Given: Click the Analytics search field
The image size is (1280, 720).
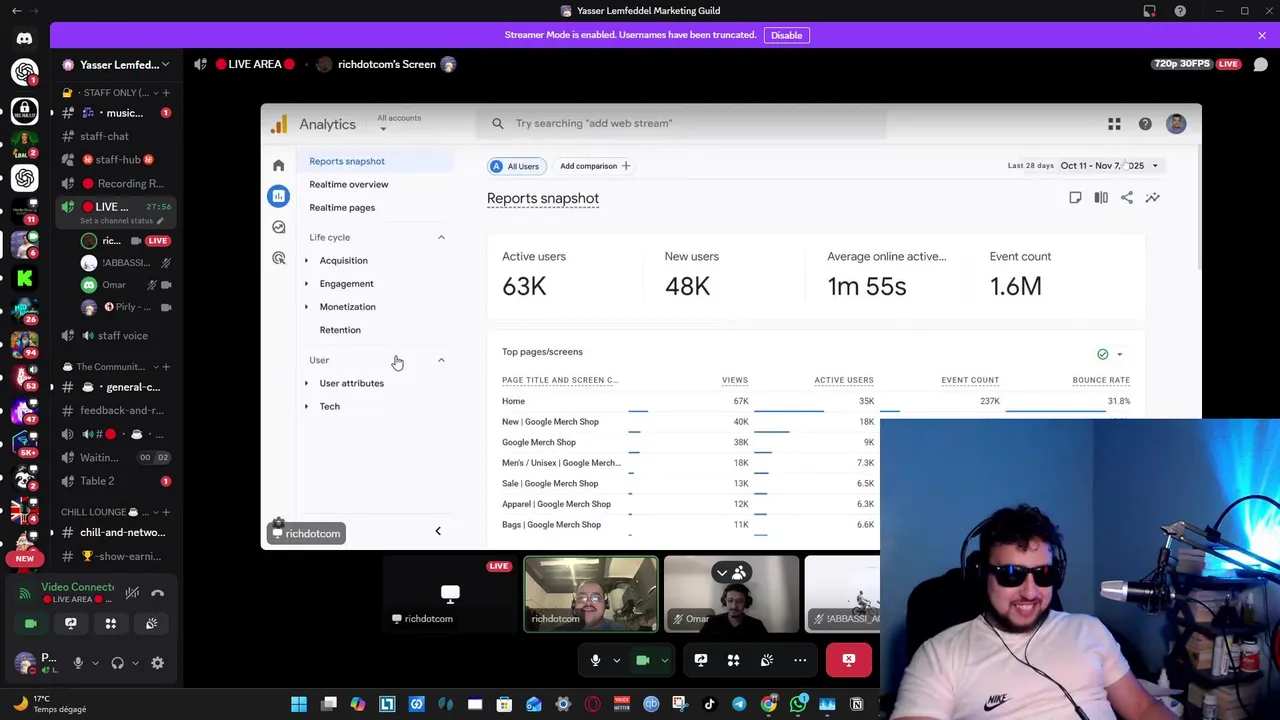Looking at the screenshot, I should (682, 123).
